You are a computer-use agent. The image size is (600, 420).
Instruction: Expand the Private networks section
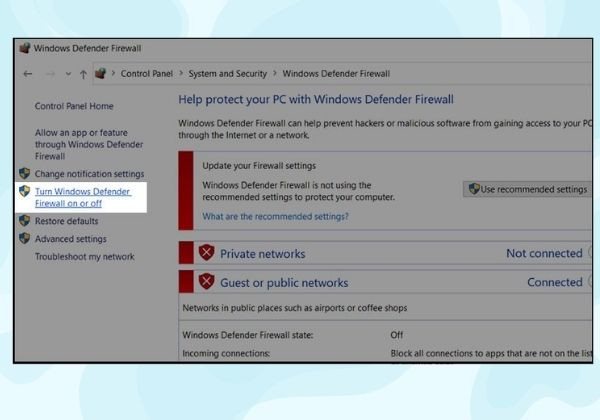(x=590, y=253)
